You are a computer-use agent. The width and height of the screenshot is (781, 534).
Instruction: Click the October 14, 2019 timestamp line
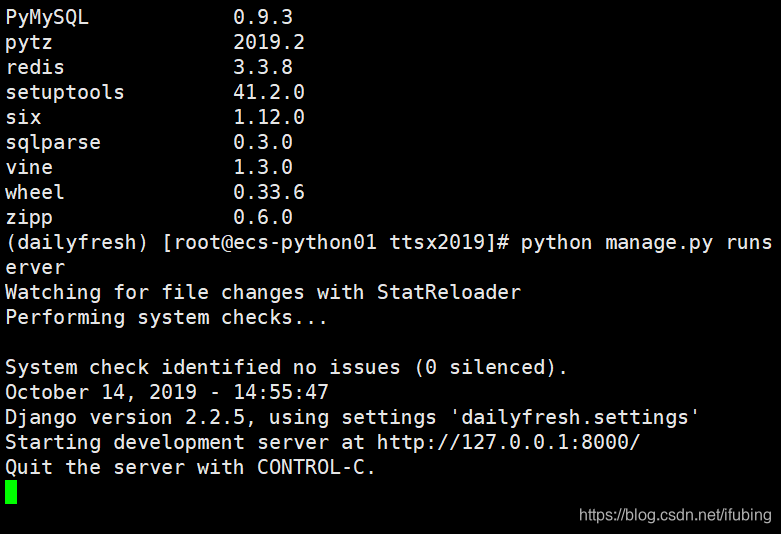(167, 393)
